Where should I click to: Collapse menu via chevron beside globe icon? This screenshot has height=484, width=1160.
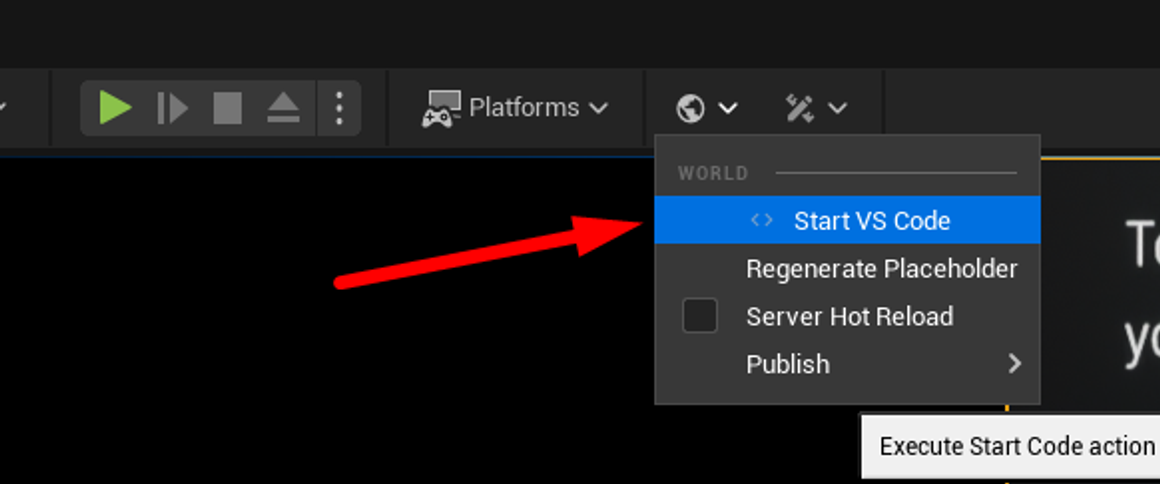click(x=728, y=108)
